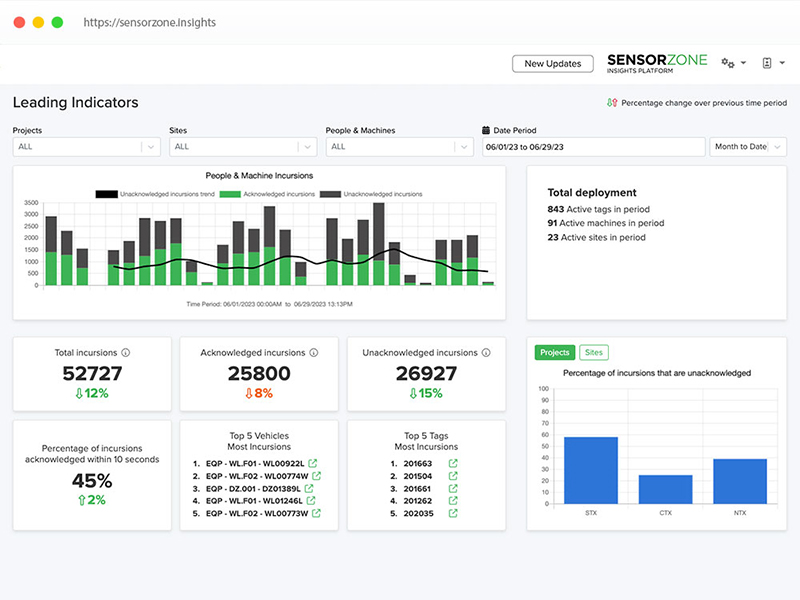Open the settings gear menu
Viewport: 800px width, 600px height.
point(733,63)
